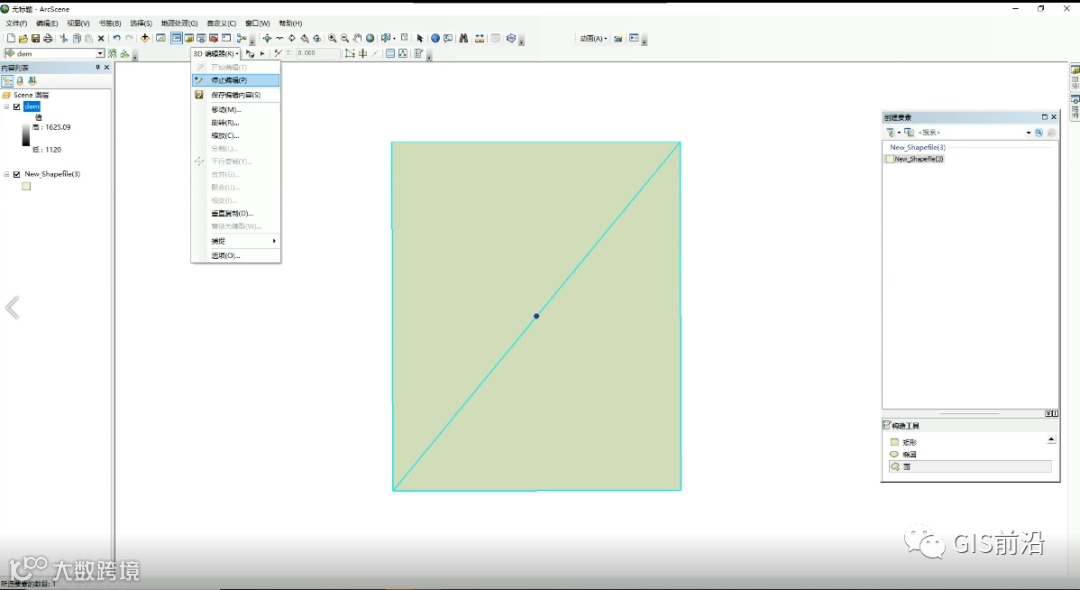
Task: Open search dropdown in Create Features panel
Action: [1028, 132]
